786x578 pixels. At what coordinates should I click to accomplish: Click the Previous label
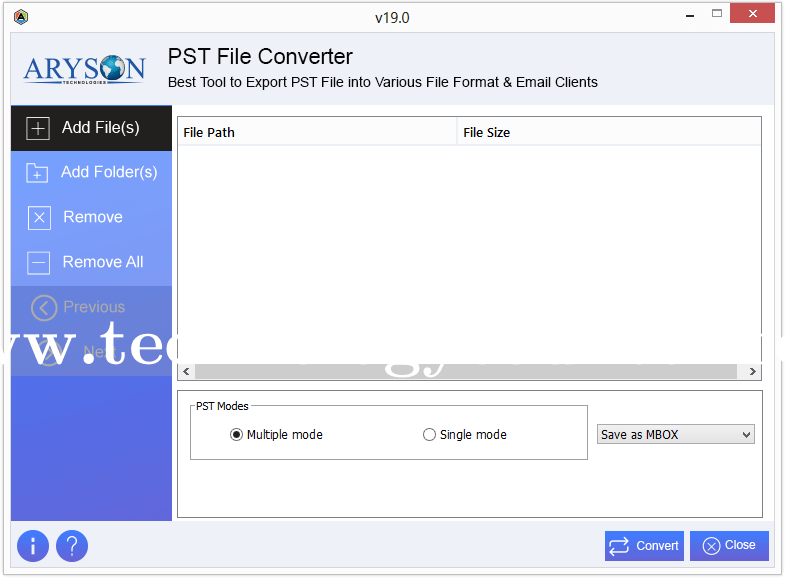tap(94, 307)
